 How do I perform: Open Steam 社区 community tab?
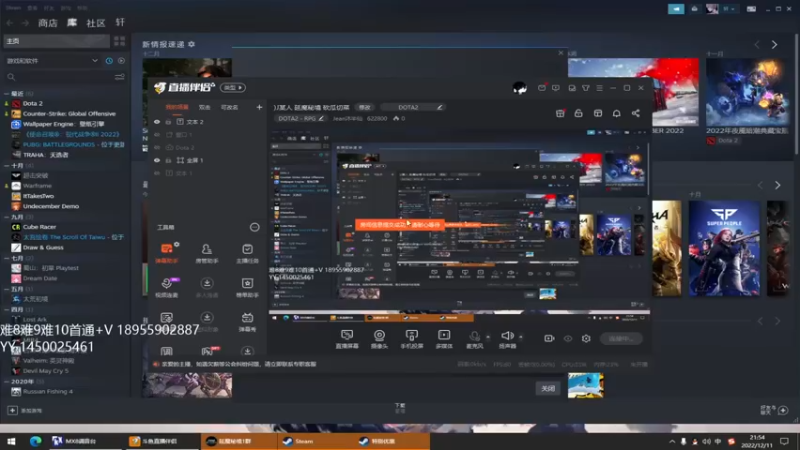tap(95, 23)
